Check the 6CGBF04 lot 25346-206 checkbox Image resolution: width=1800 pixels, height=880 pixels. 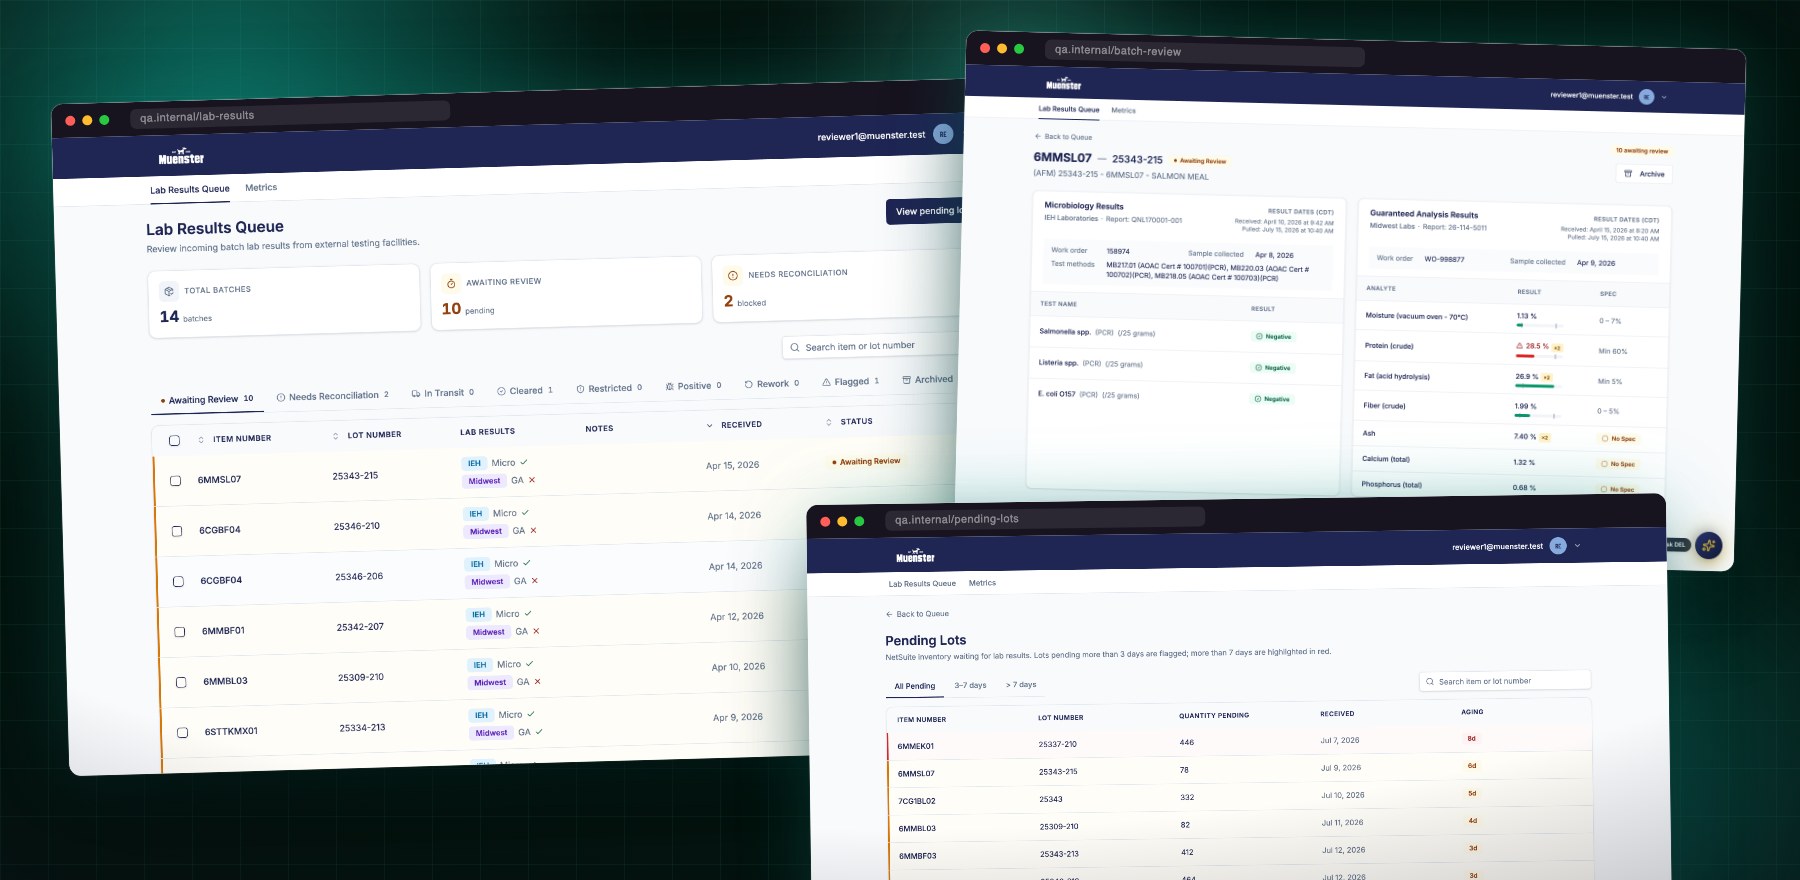[x=178, y=581]
